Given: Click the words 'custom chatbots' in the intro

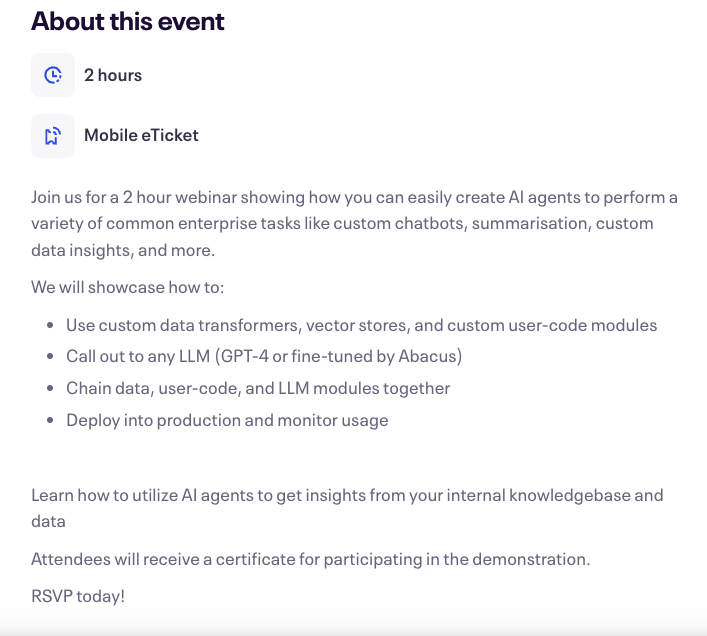Looking at the screenshot, I should (400, 224).
